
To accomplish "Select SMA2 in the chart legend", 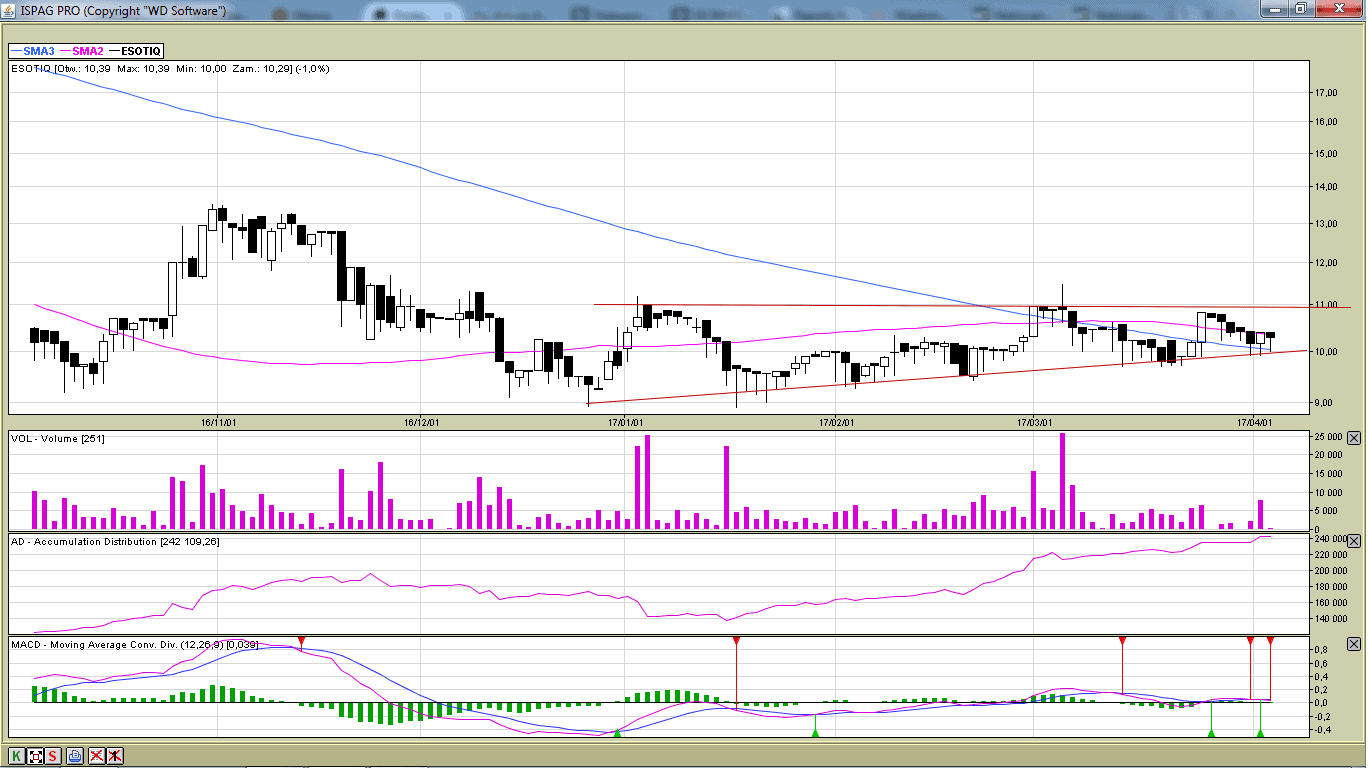I will (83, 51).
